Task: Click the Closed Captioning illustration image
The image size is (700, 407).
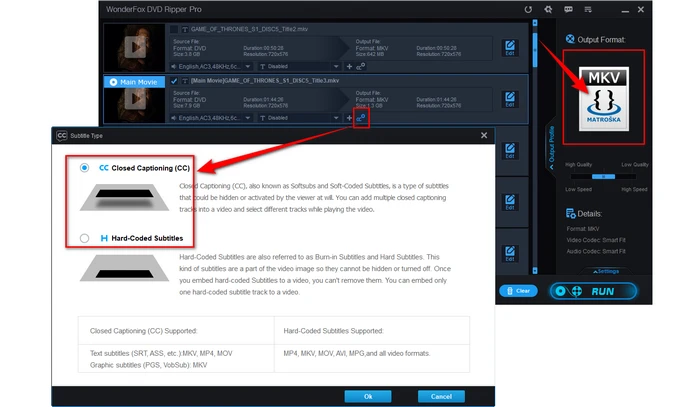Action: pos(125,198)
